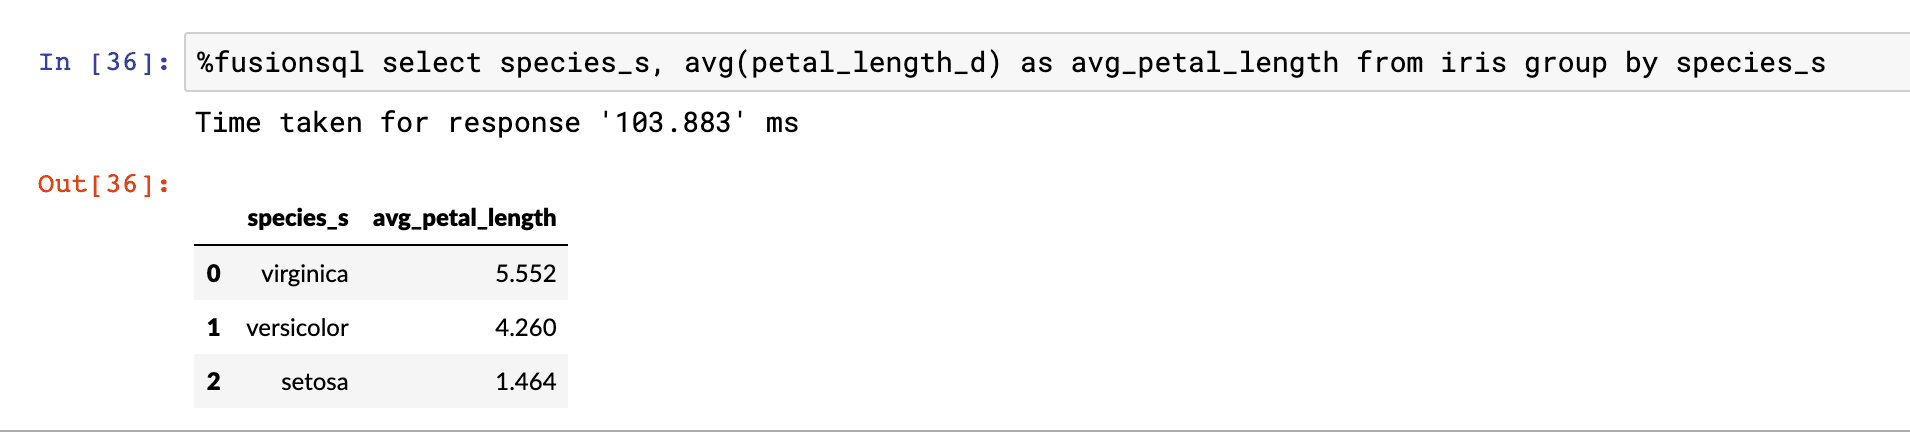1910x434 pixels.
Task: Place cursor on the word 'iris' in the query
Action: coord(1473,63)
